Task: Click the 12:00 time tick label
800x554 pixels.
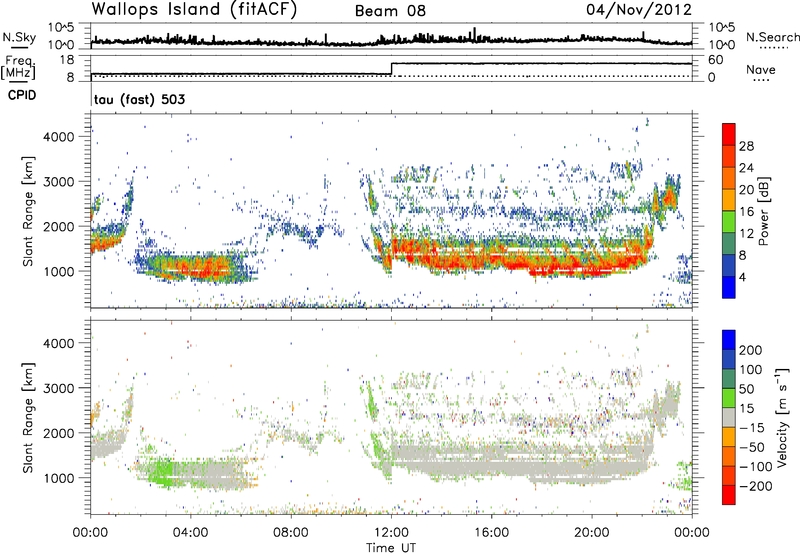Action: 391,532
